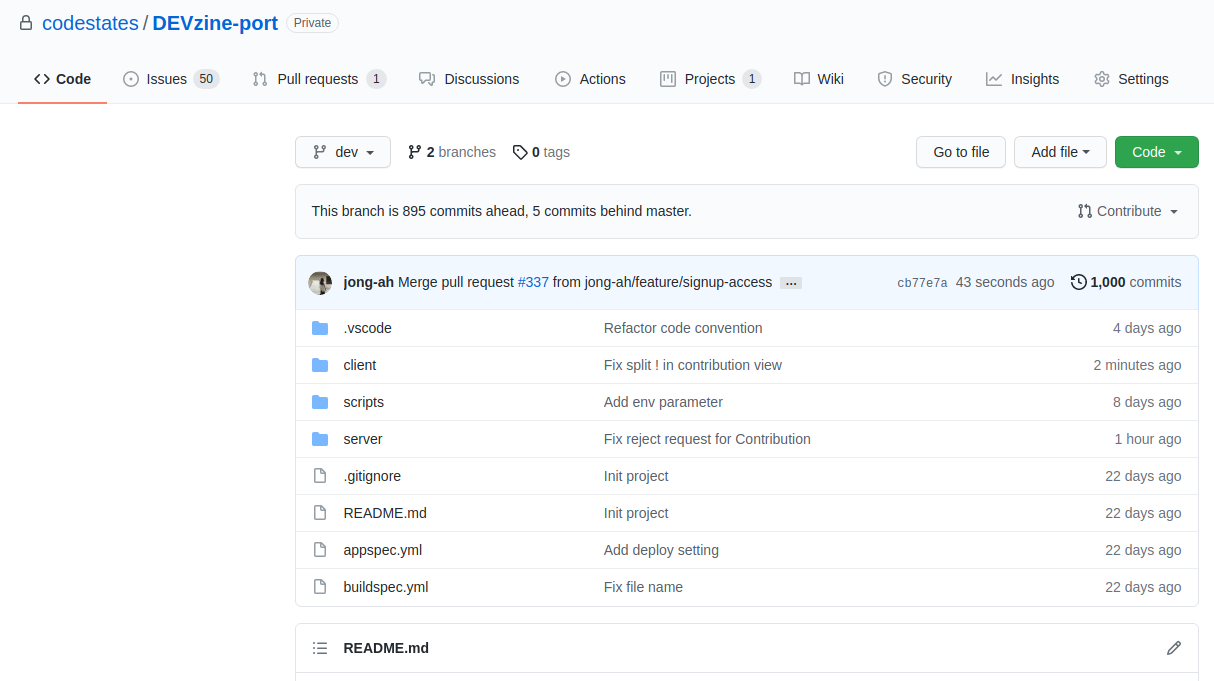Viewport: 1214px width, 681px height.
Task: Click the README.md file icon in list
Action: 320,513
